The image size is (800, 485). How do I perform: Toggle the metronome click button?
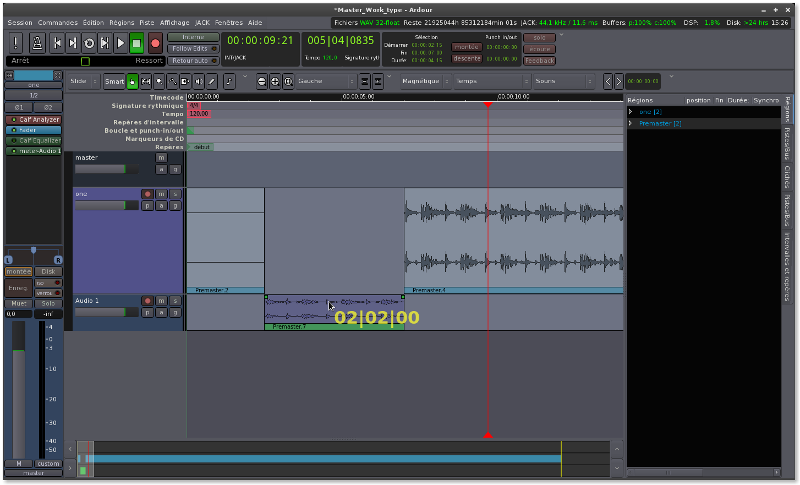coord(37,43)
